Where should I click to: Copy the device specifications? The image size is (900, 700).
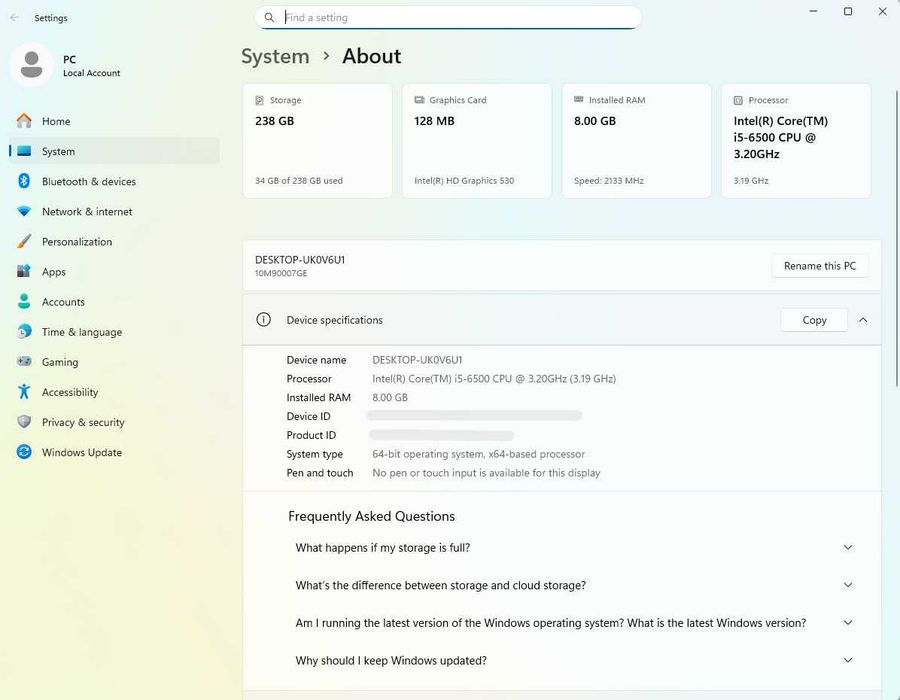coord(814,320)
